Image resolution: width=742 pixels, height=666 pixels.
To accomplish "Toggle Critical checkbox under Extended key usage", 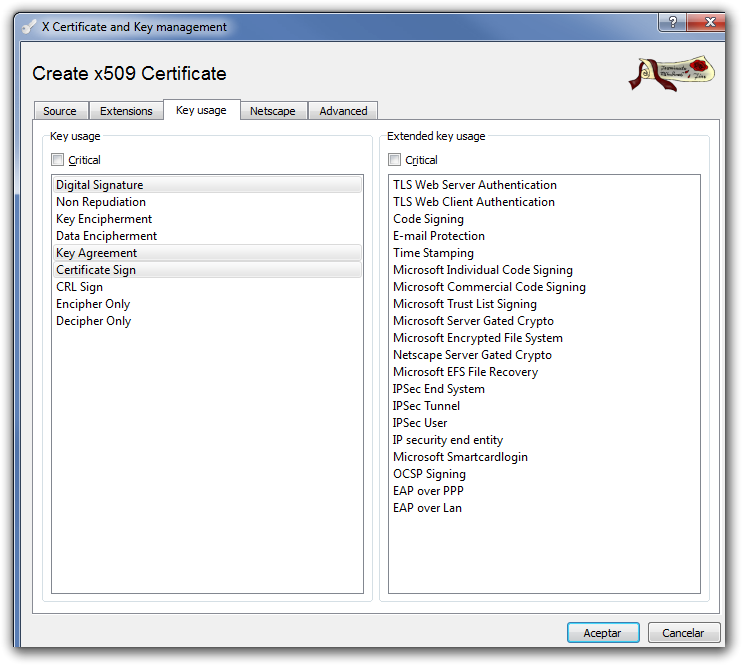I will click(395, 160).
